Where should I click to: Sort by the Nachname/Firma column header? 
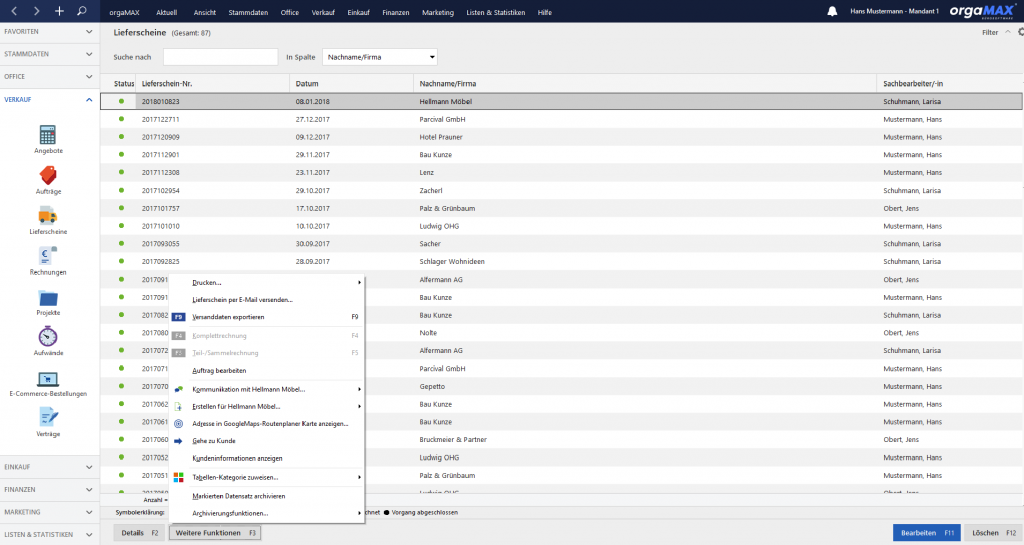tap(645, 84)
